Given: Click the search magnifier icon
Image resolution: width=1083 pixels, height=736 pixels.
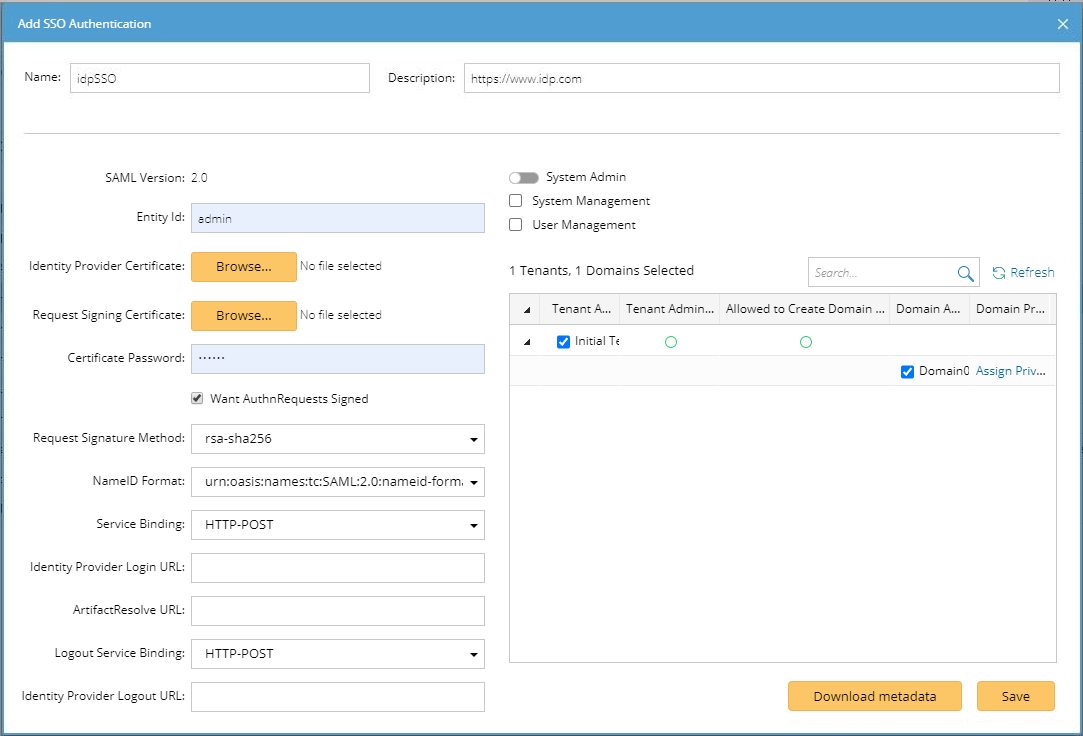Looking at the screenshot, I should (x=964, y=271).
